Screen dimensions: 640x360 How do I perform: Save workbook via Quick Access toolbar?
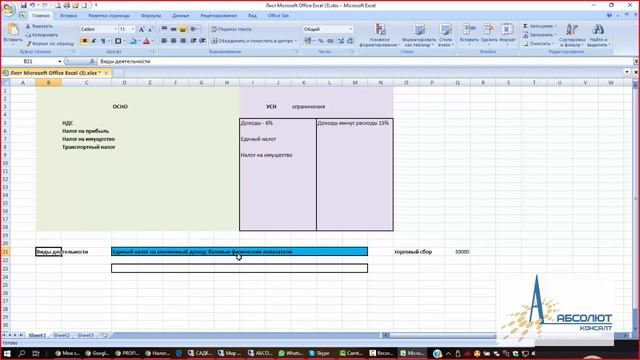tap(23, 5)
